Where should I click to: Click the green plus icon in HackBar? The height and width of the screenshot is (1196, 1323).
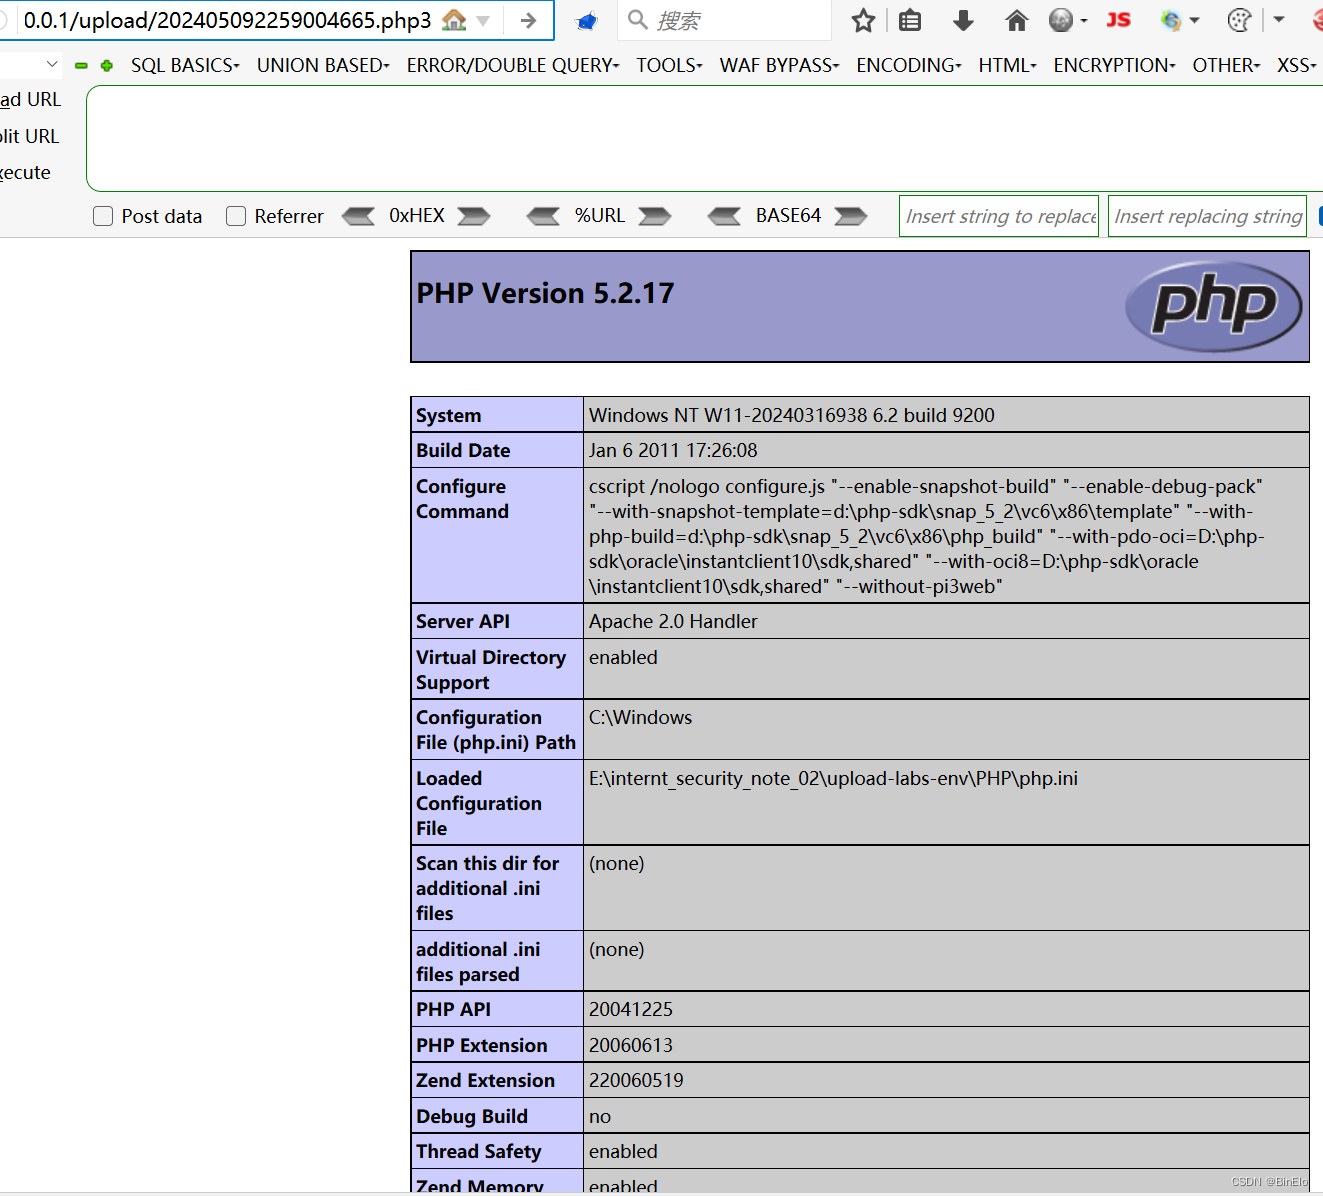pos(107,66)
